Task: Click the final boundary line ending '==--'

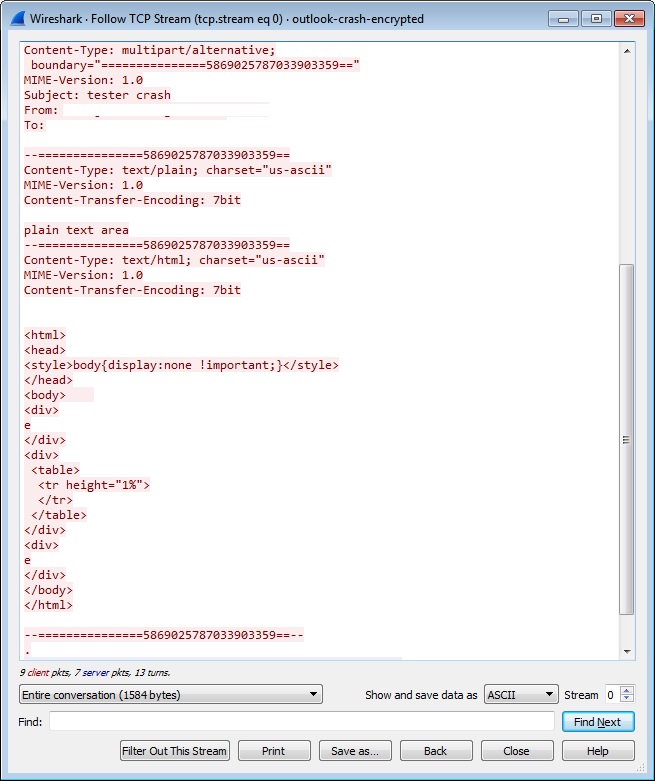Action: click(164, 635)
